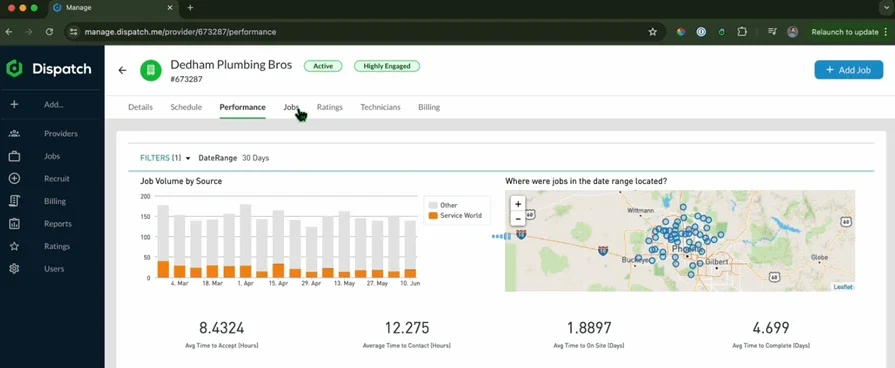Open Providers via its people icon
Image resolution: width=895 pixels, height=368 pixels.
(x=14, y=134)
